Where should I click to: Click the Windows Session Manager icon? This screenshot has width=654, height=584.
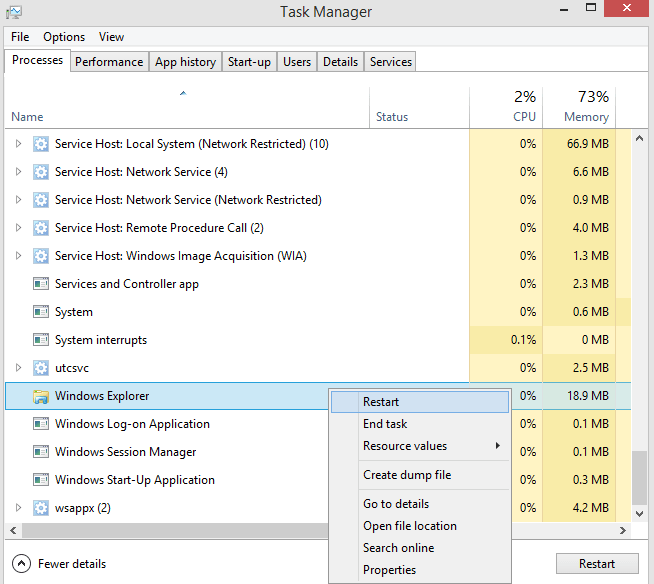point(41,452)
